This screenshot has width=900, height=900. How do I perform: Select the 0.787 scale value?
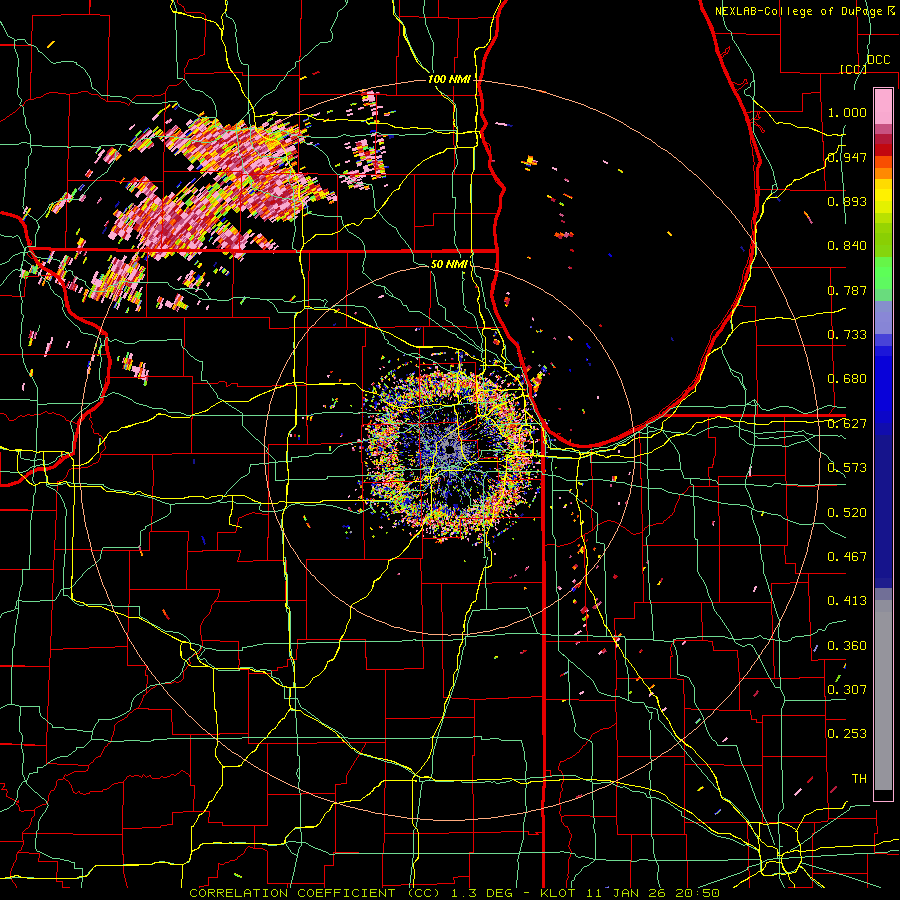pyautogui.click(x=847, y=290)
